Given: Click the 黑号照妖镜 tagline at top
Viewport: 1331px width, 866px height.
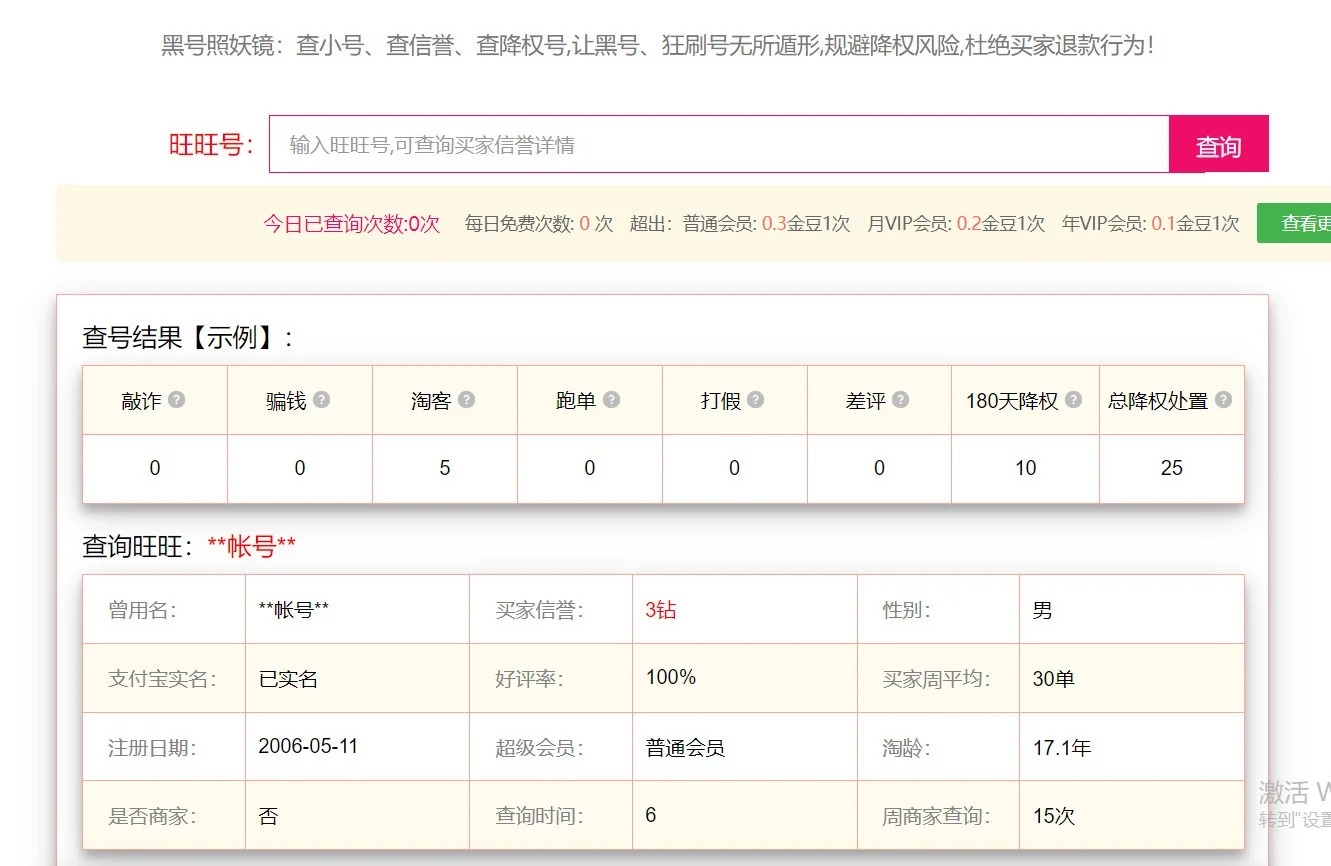Looking at the screenshot, I should 658,45.
